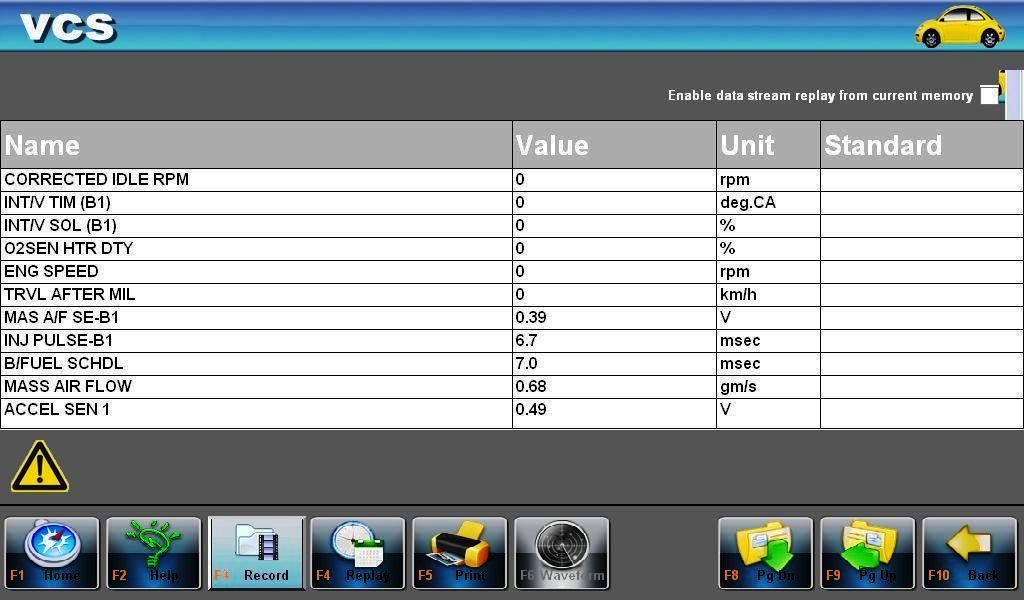Select the CORRECTED IDLE RPM row
Image resolution: width=1024 pixels, height=600 pixels.
tap(511, 180)
